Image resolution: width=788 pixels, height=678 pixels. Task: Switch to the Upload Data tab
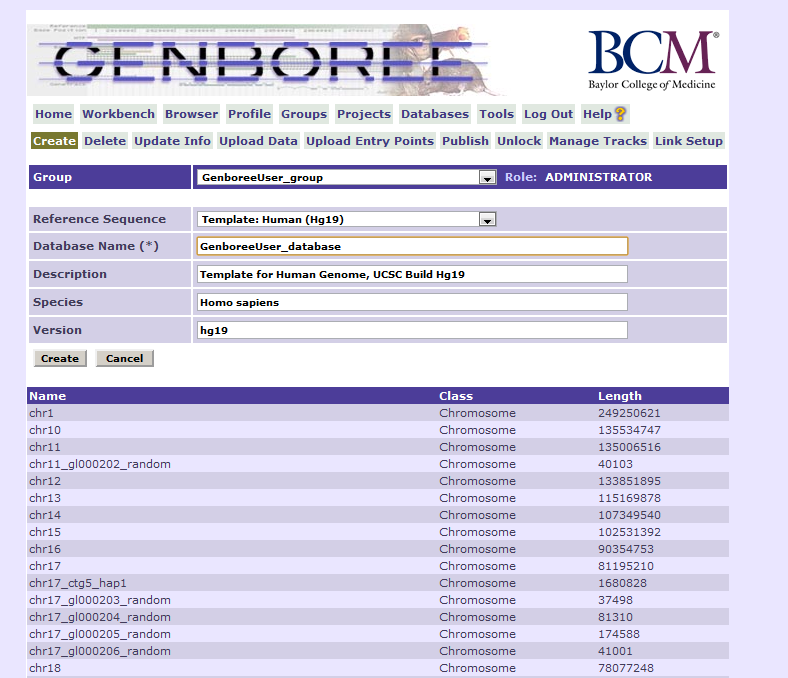(258, 141)
